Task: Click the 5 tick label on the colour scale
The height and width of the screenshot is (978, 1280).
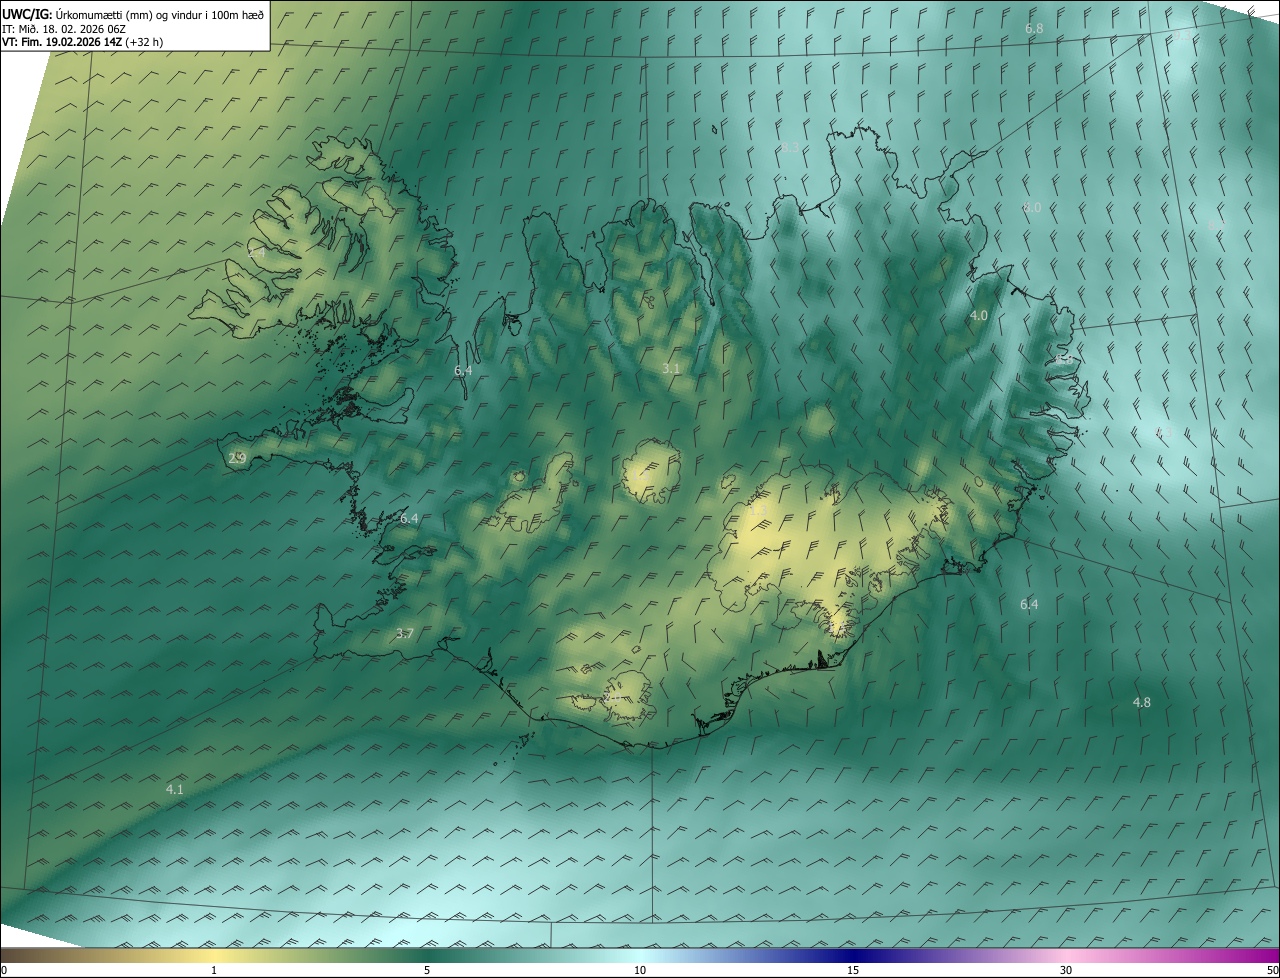Action: pyautogui.click(x=427, y=970)
